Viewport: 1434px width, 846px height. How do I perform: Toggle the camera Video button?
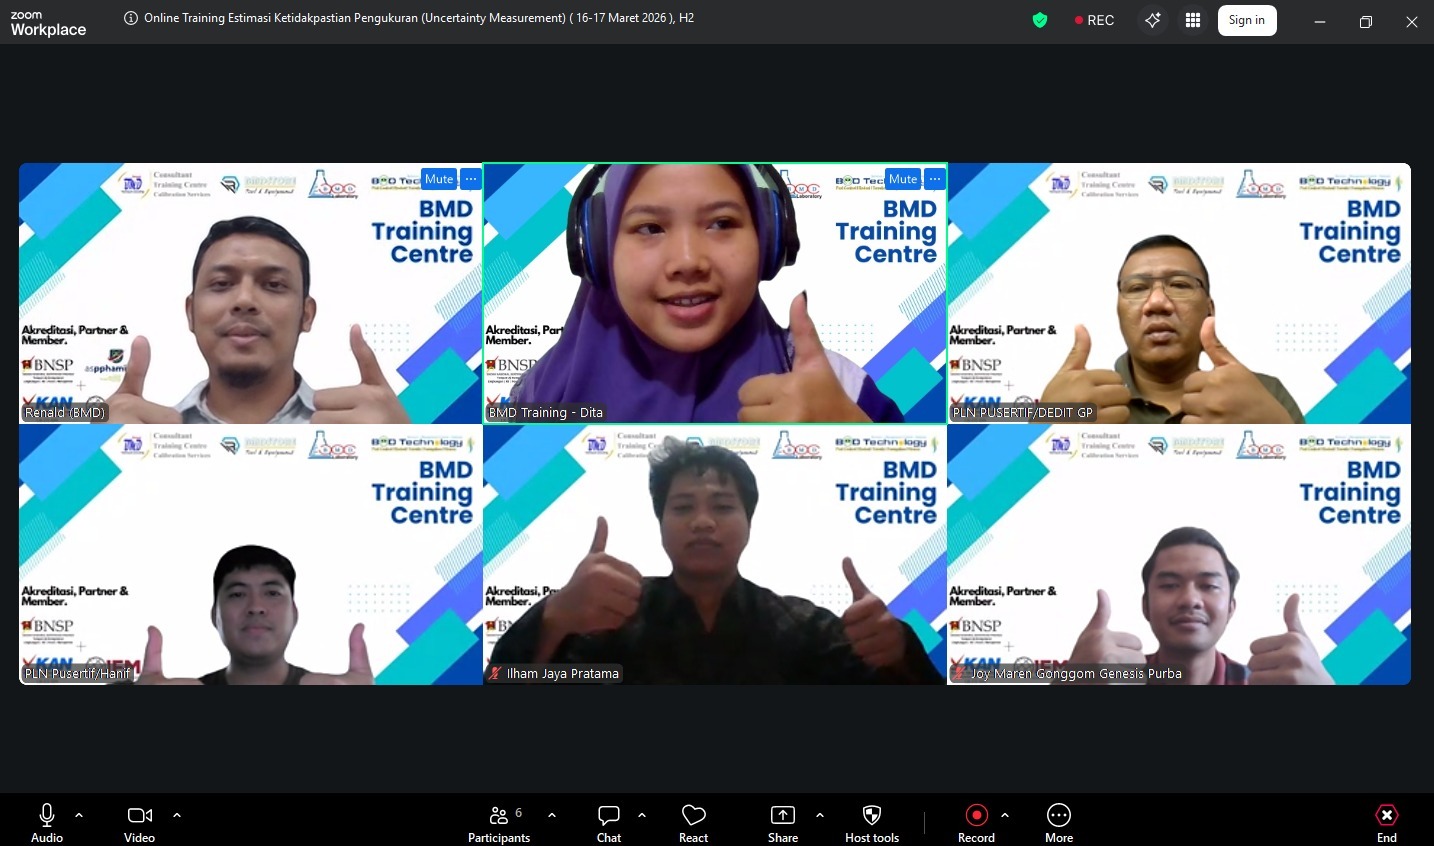[140, 816]
